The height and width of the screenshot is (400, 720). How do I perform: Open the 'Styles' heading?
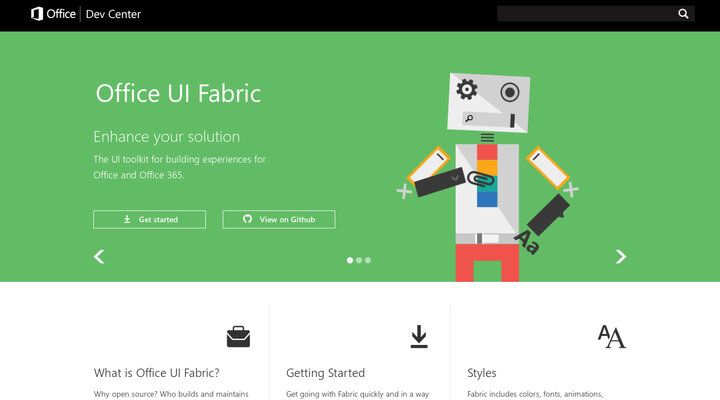tap(482, 373)
